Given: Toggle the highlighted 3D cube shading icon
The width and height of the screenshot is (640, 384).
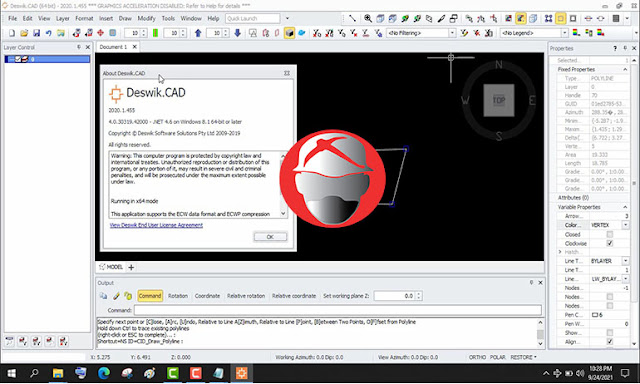Looking at the screenshot, I should tap(289, 33).
